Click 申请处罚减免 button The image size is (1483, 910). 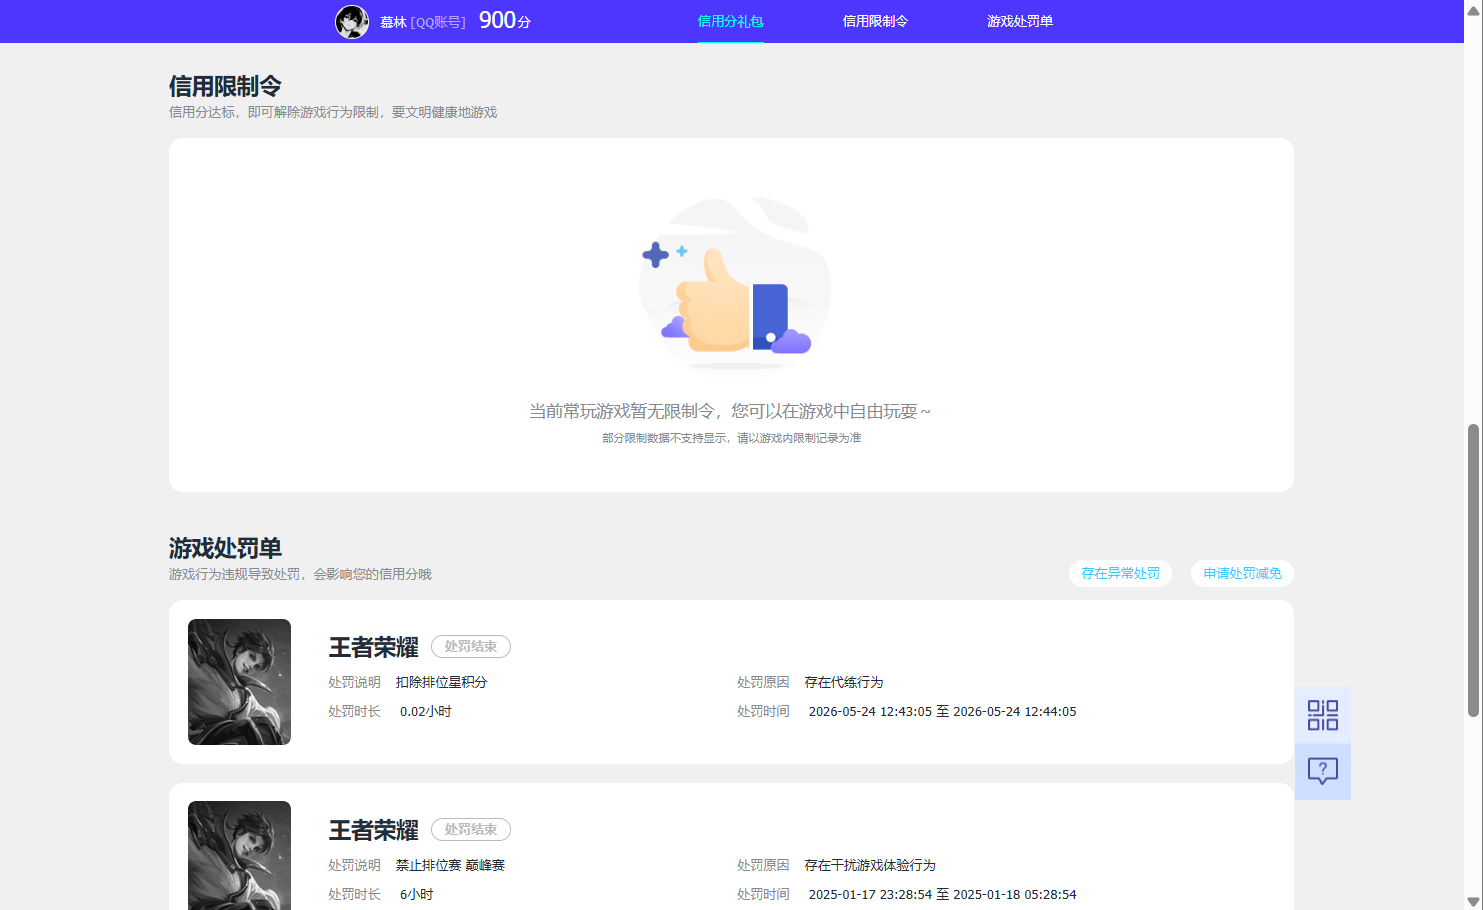pos(1242,573)
